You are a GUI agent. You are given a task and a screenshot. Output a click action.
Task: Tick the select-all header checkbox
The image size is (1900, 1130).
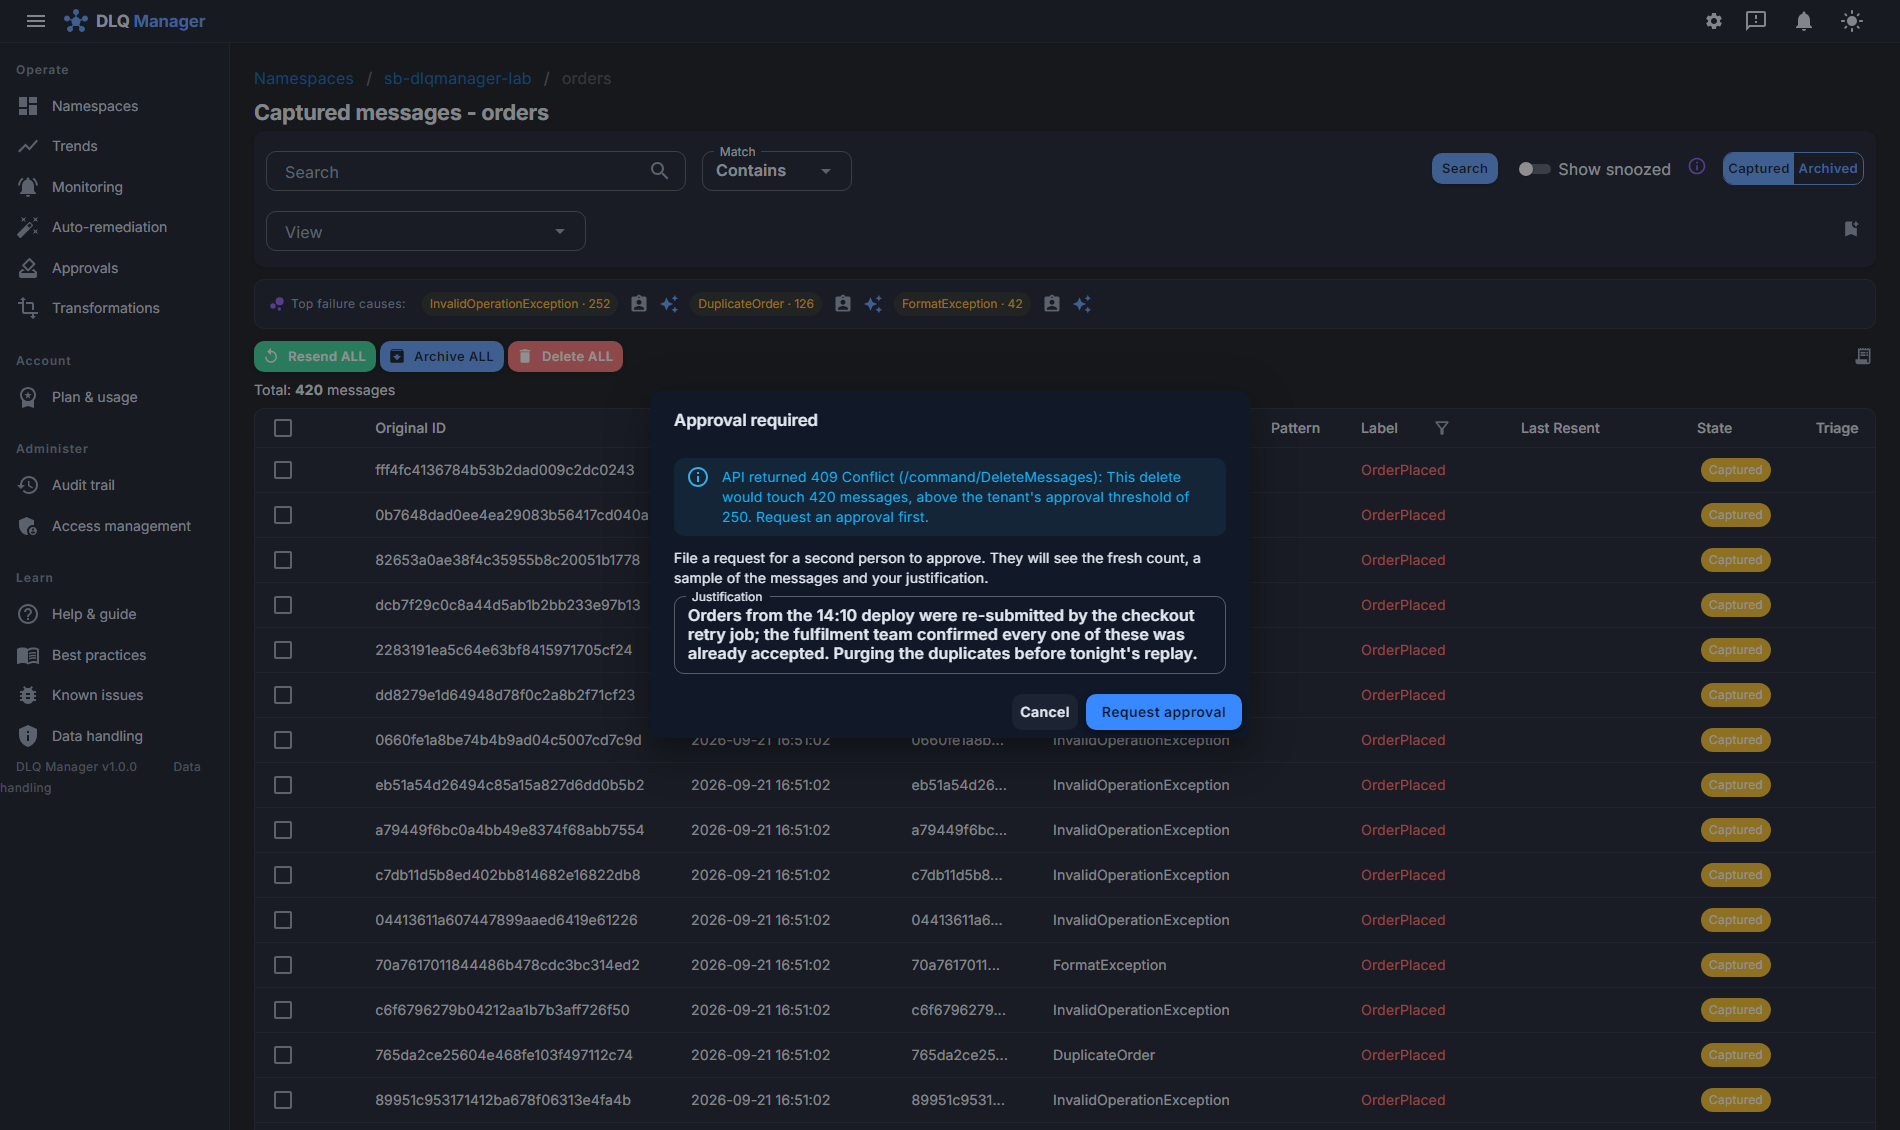click(283, 428)
